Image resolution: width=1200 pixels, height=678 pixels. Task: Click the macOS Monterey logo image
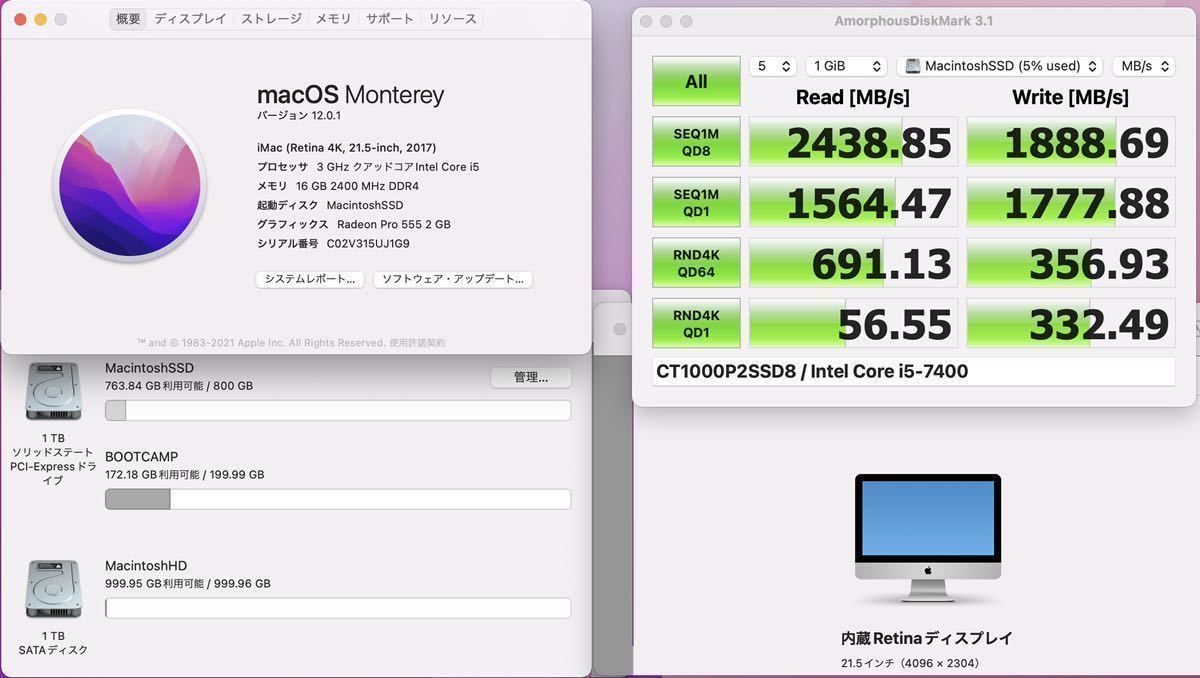(x=129, y=185)
